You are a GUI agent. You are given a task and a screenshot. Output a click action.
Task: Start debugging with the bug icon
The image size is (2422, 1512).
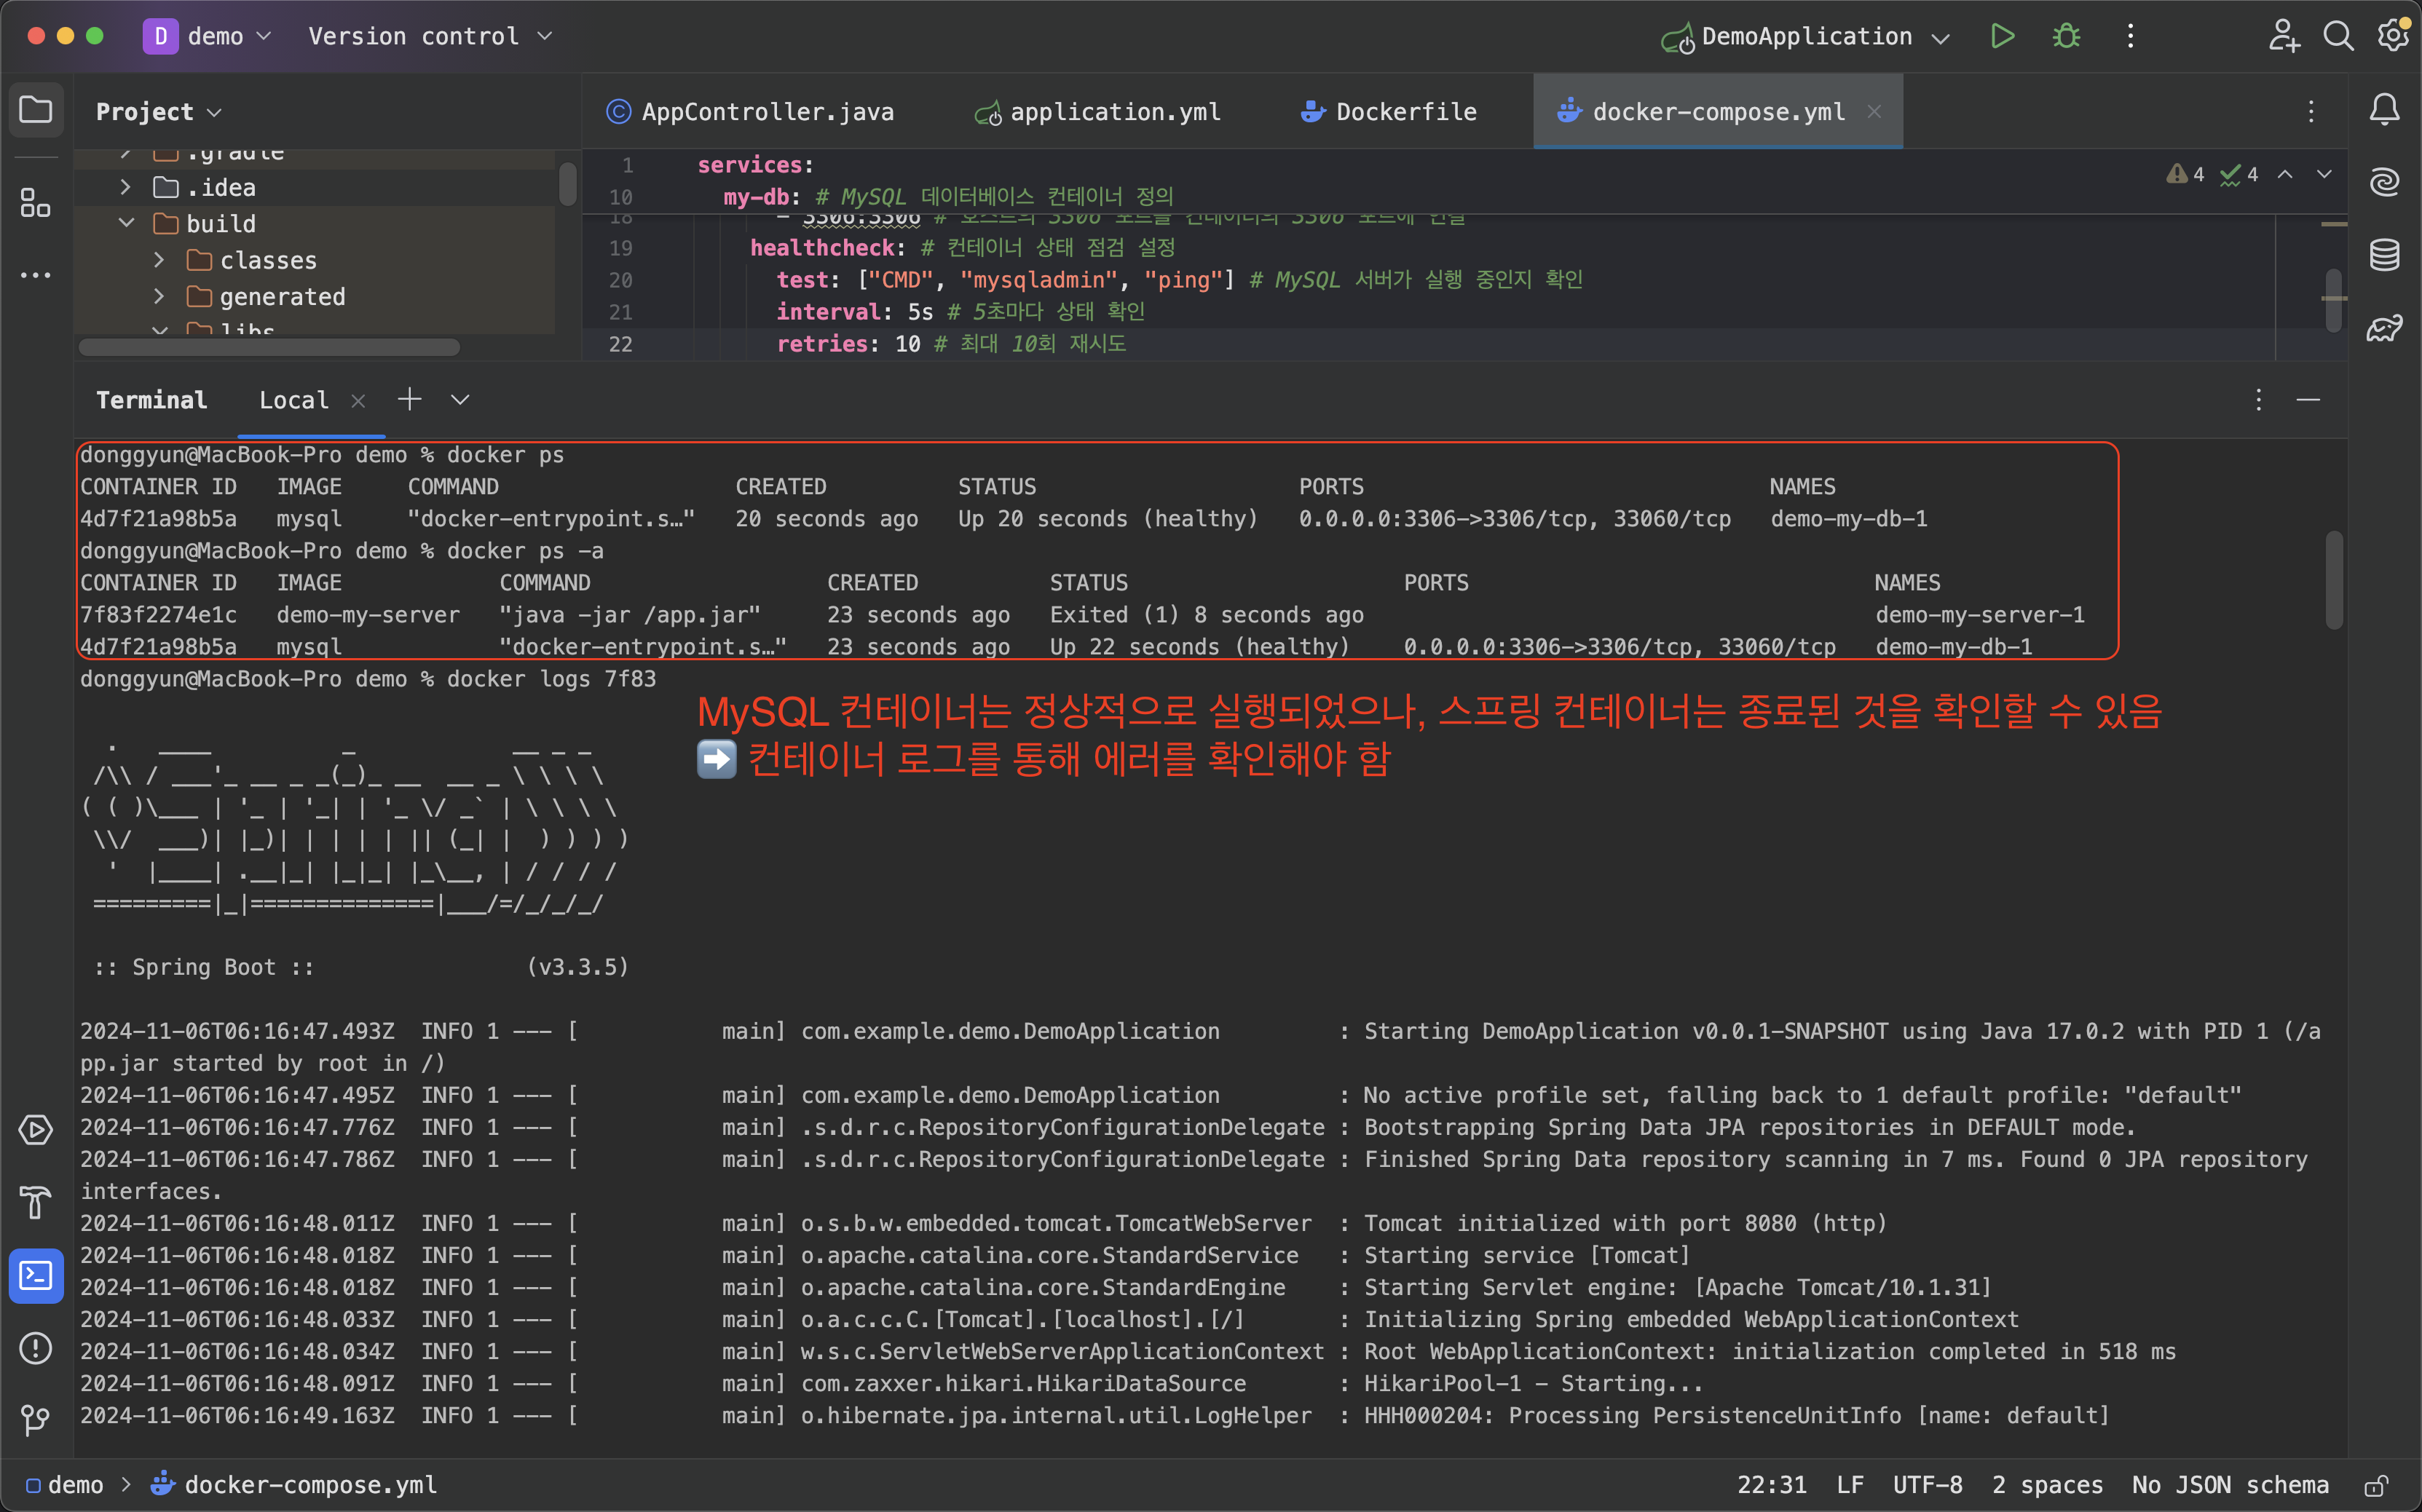pos(2066,37)
